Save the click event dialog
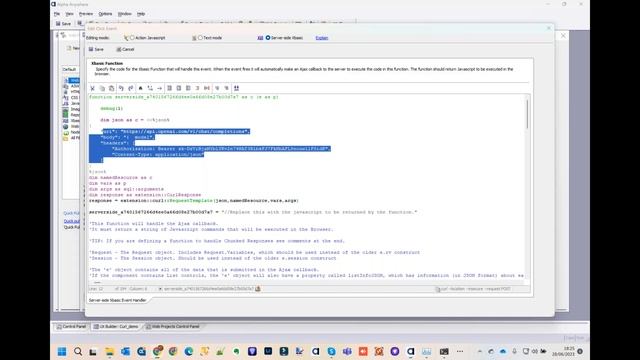 (96, 49)
